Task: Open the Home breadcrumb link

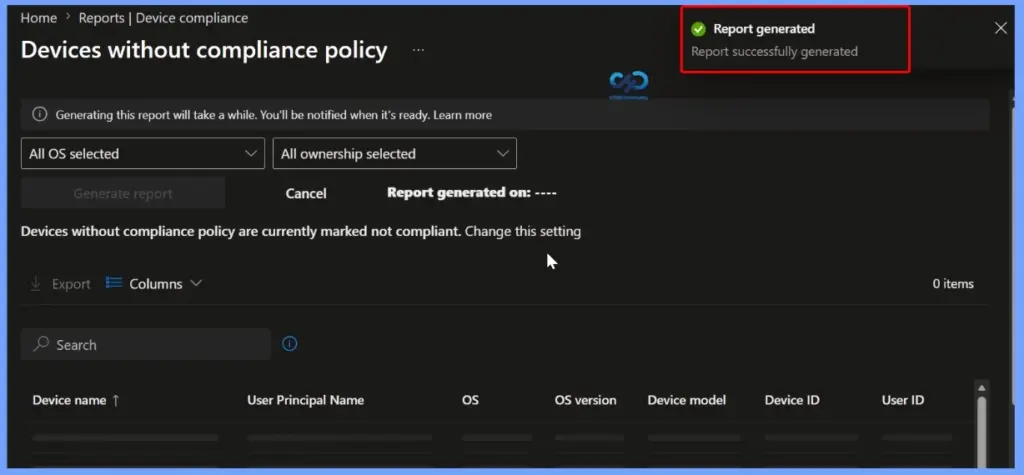Action: 39,18
